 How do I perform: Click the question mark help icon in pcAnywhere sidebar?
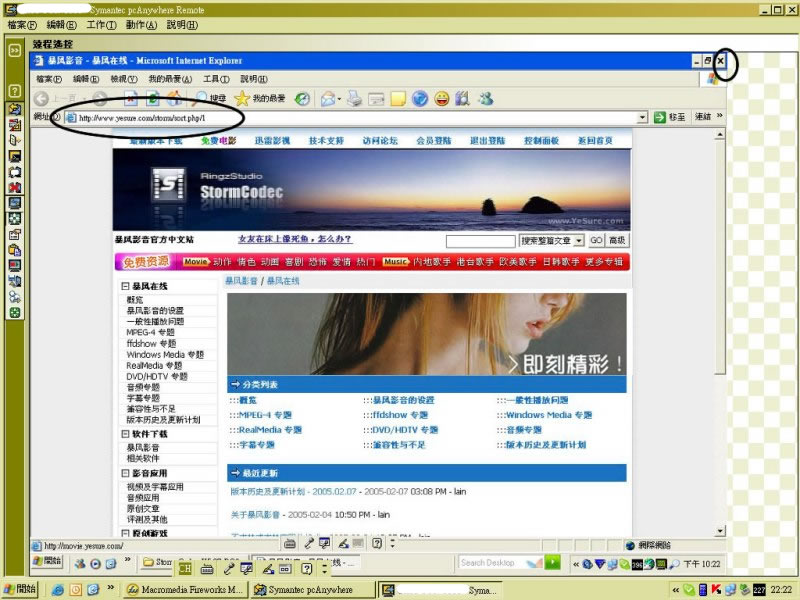[15, 91]
